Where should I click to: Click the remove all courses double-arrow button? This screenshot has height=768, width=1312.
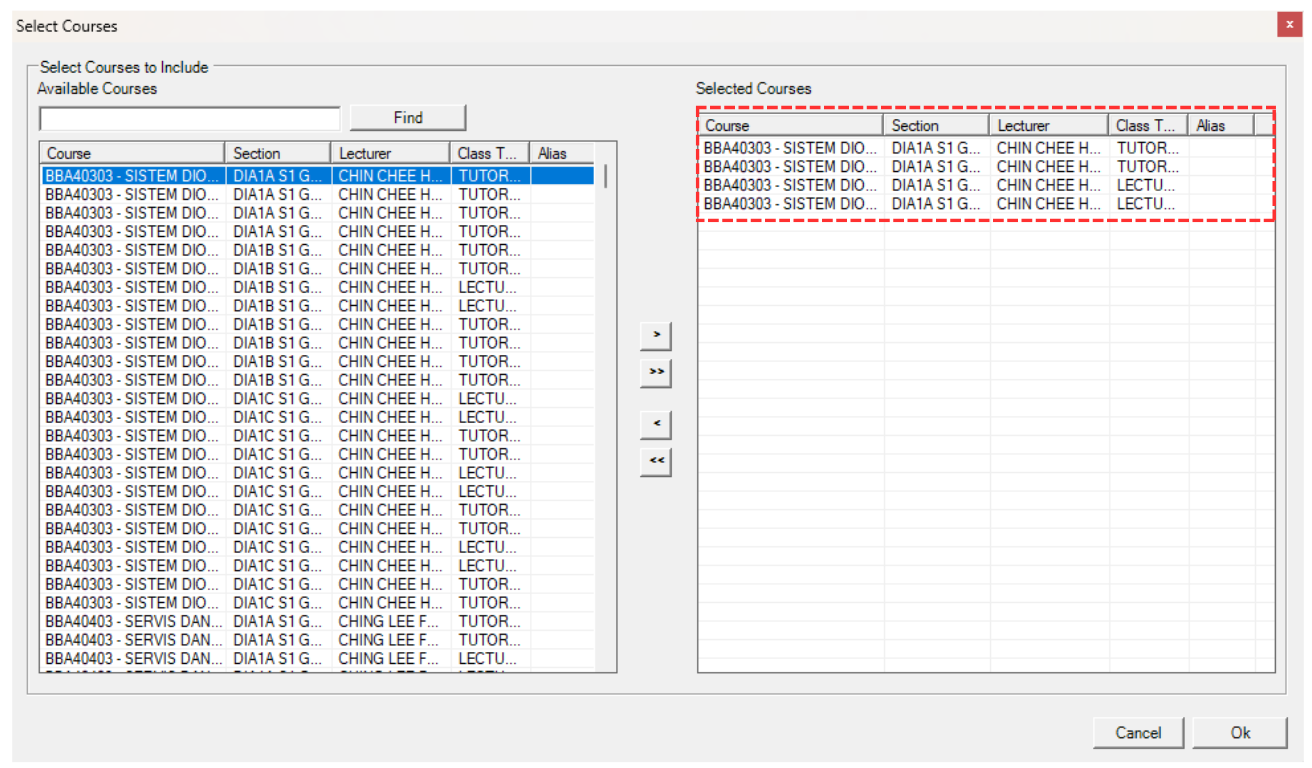655,461
